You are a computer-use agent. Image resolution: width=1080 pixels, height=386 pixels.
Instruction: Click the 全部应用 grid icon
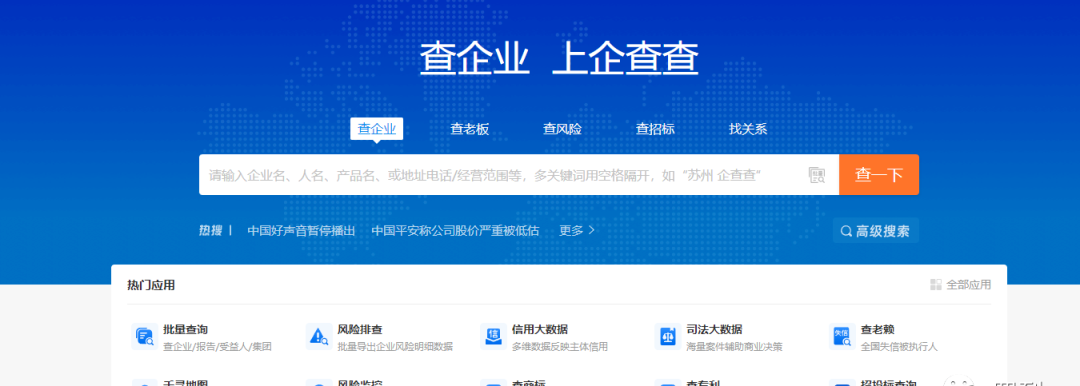pos(935,285)
